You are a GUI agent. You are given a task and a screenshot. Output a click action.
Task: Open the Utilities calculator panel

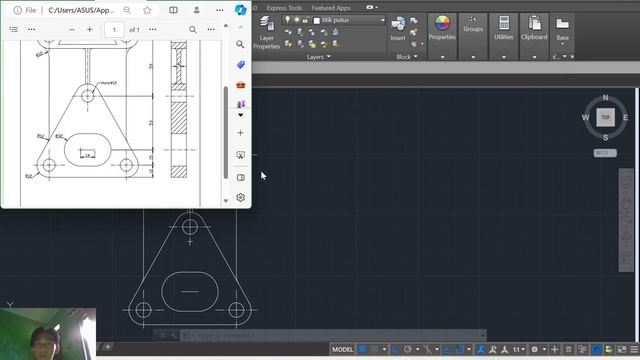[504, 28]
